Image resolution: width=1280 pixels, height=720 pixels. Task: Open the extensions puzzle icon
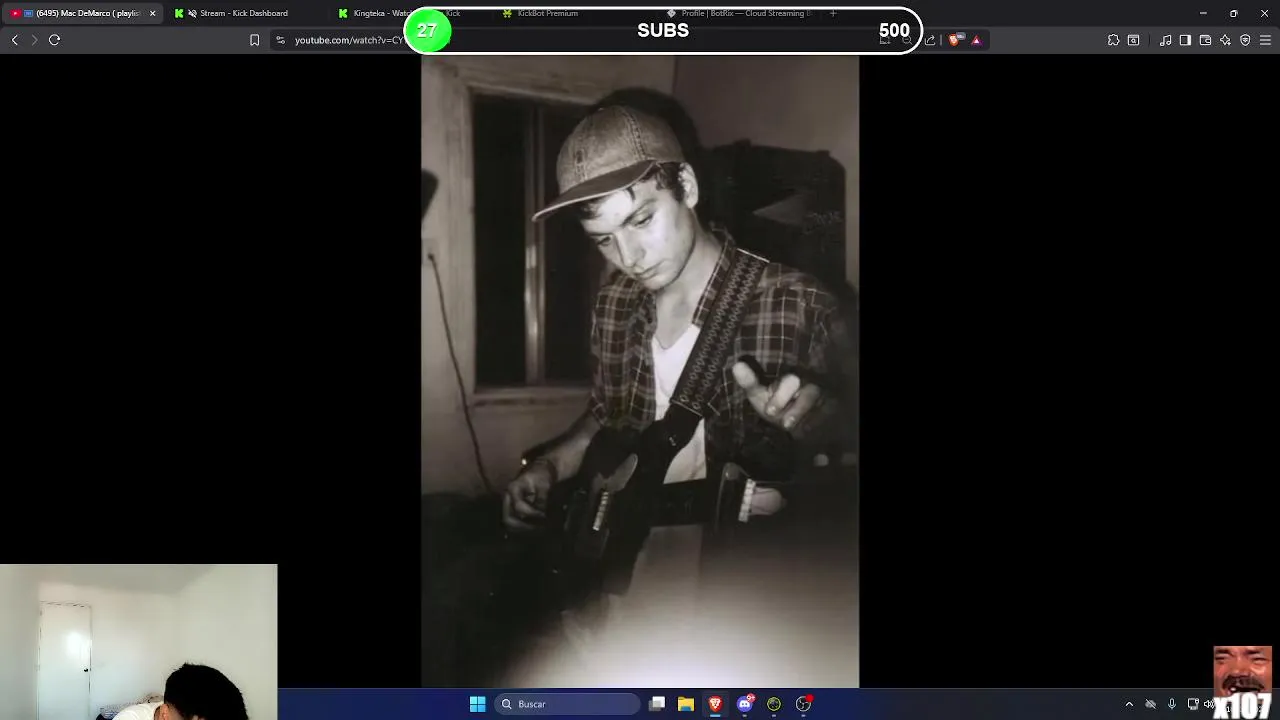coord(1113,40)
